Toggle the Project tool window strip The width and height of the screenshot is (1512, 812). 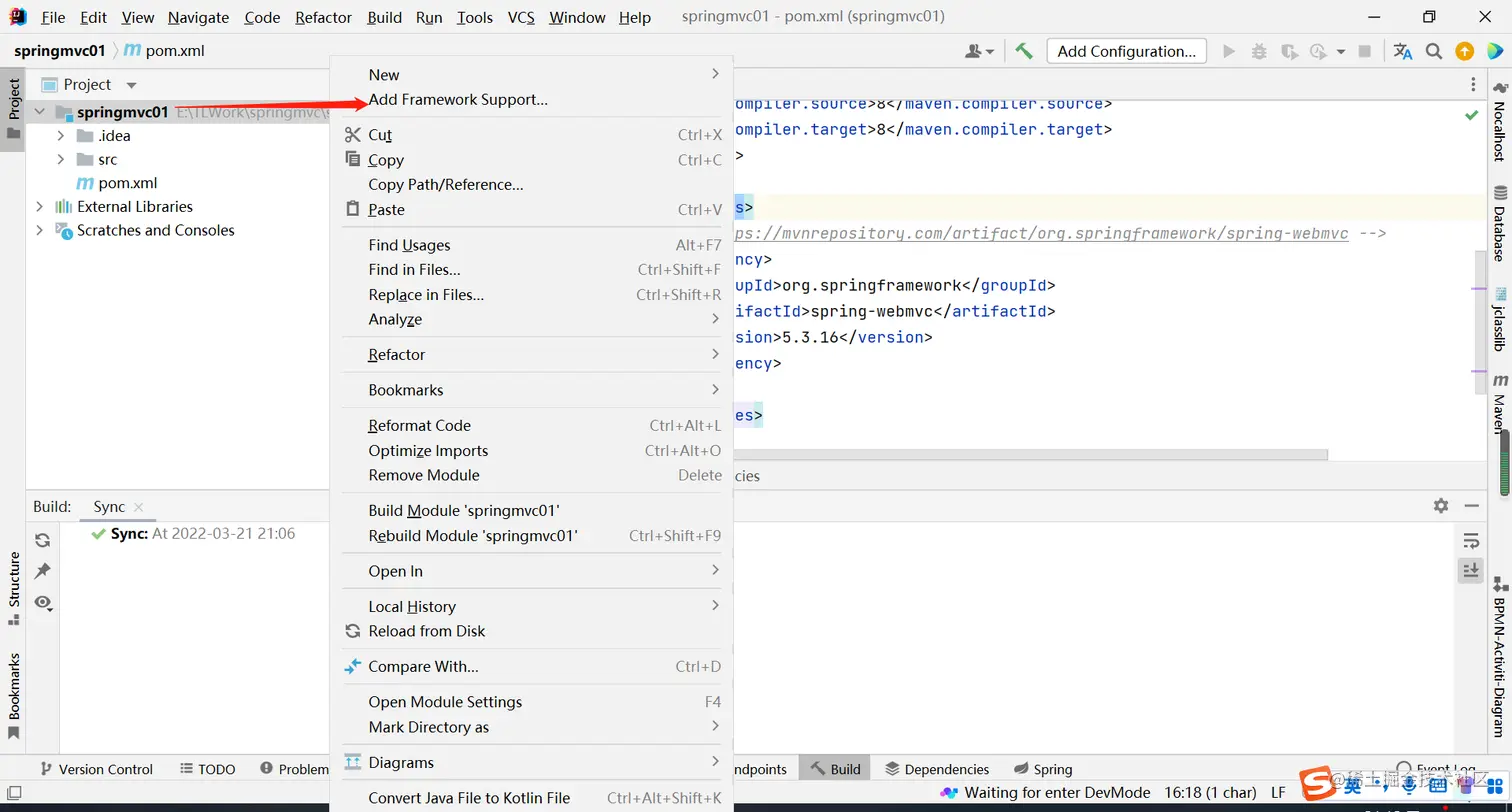coord(13,109)
